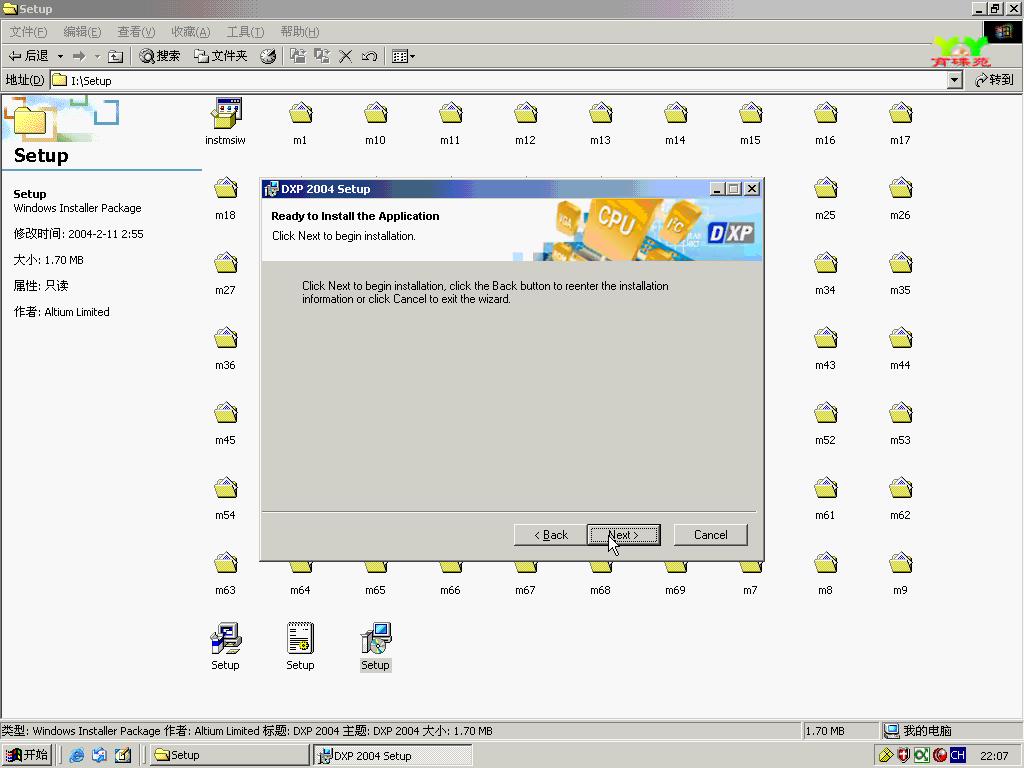This screenshot has height=768, width=1024.
Task: Select the m35 folder
Action: 900,272
